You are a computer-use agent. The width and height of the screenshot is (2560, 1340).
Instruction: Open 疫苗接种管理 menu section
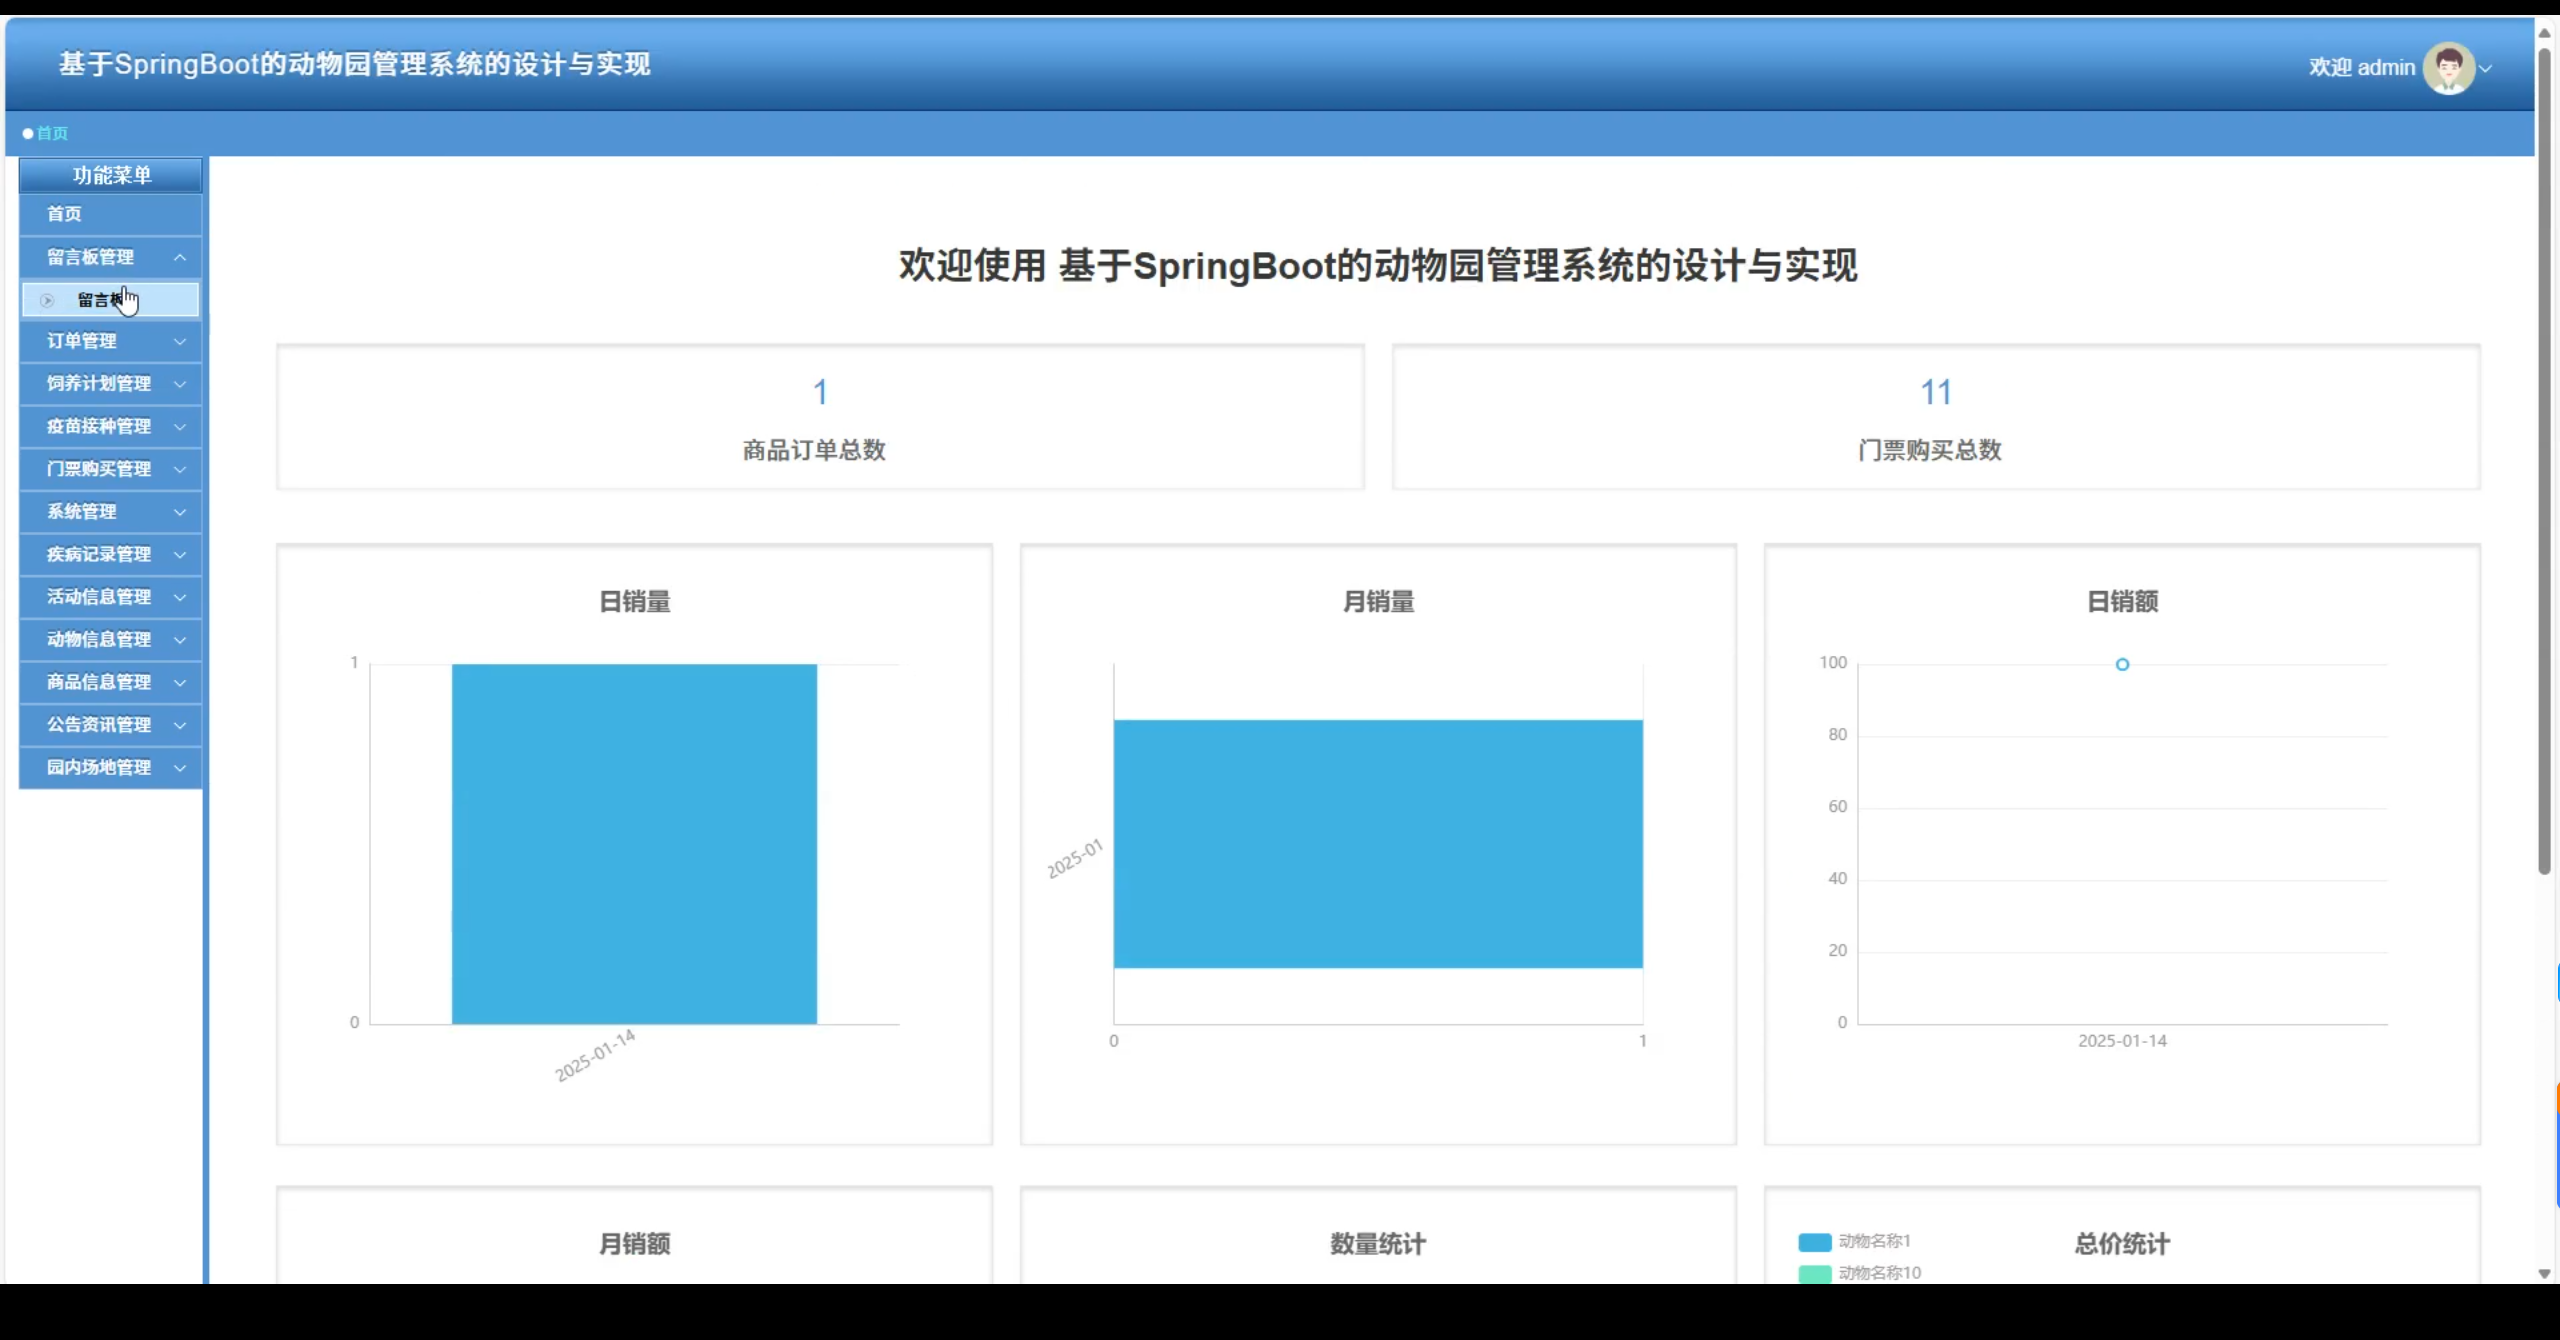(99, 427)
